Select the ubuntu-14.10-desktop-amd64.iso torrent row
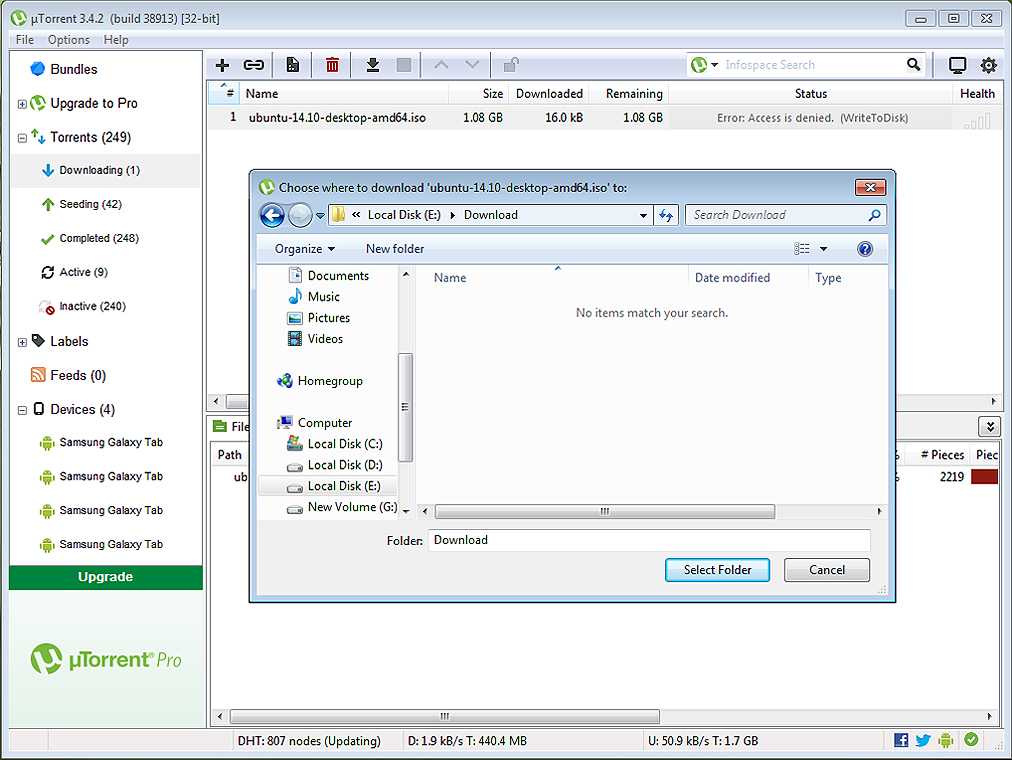The height and width of the screenshot is (760, 1012). [604, 118]
